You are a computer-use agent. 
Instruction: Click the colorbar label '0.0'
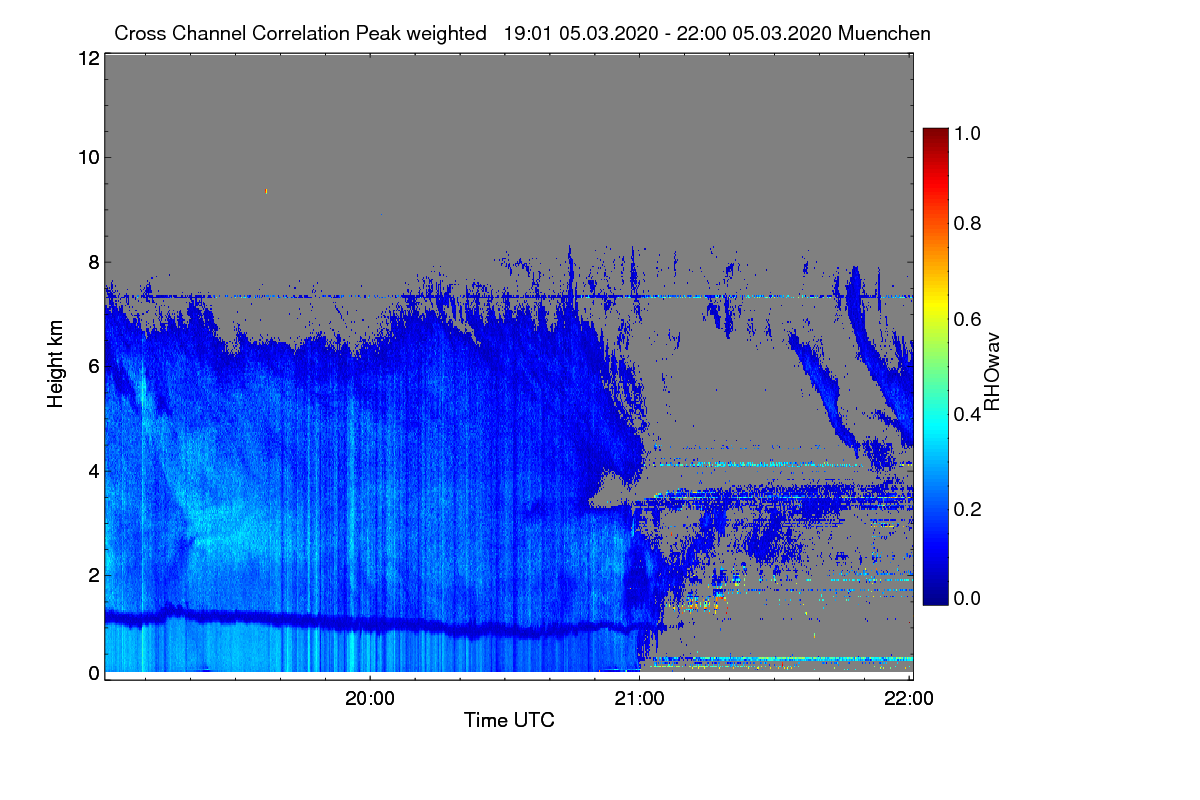pos(967,598)
